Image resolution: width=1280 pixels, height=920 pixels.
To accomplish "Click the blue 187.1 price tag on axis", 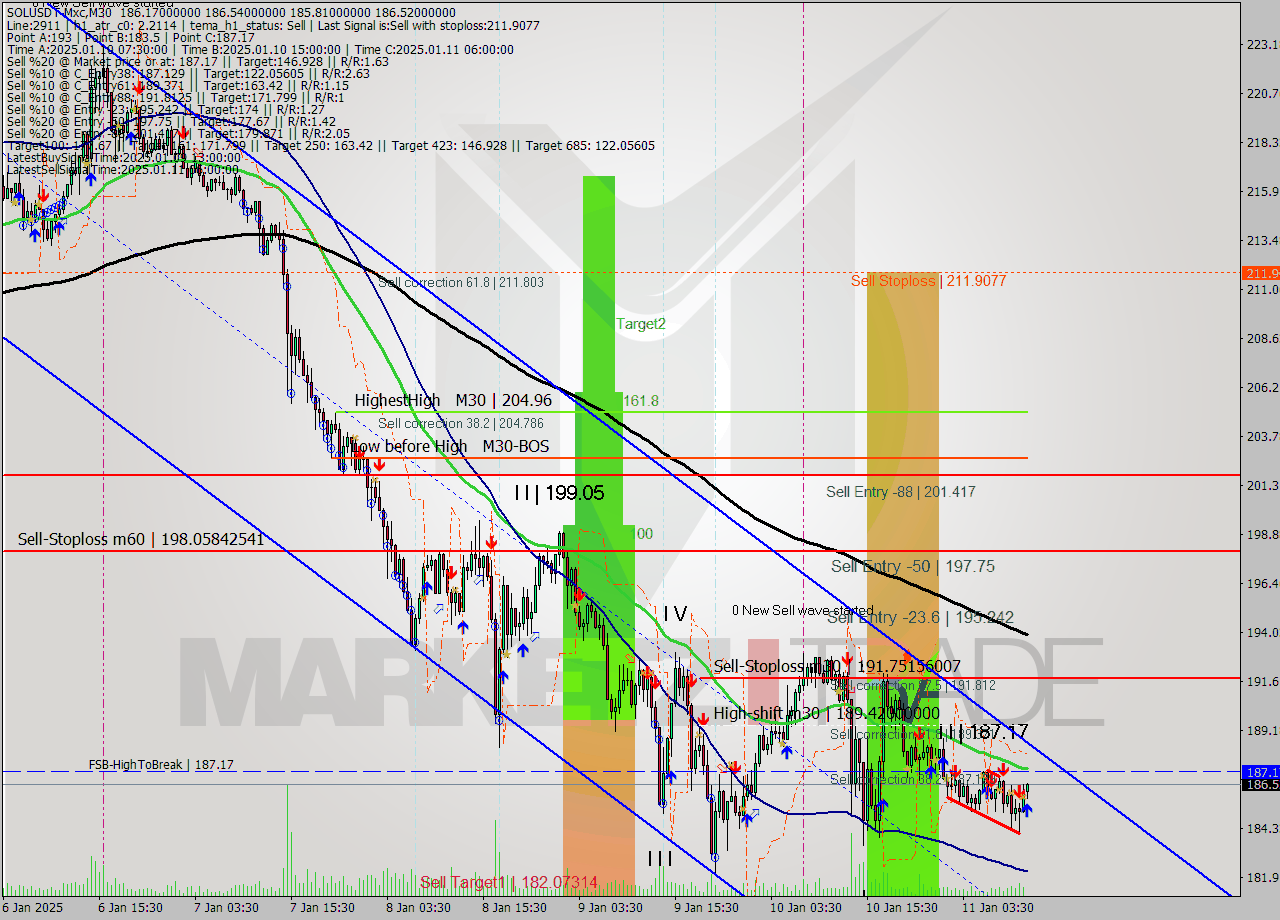I will (1259, 772).
